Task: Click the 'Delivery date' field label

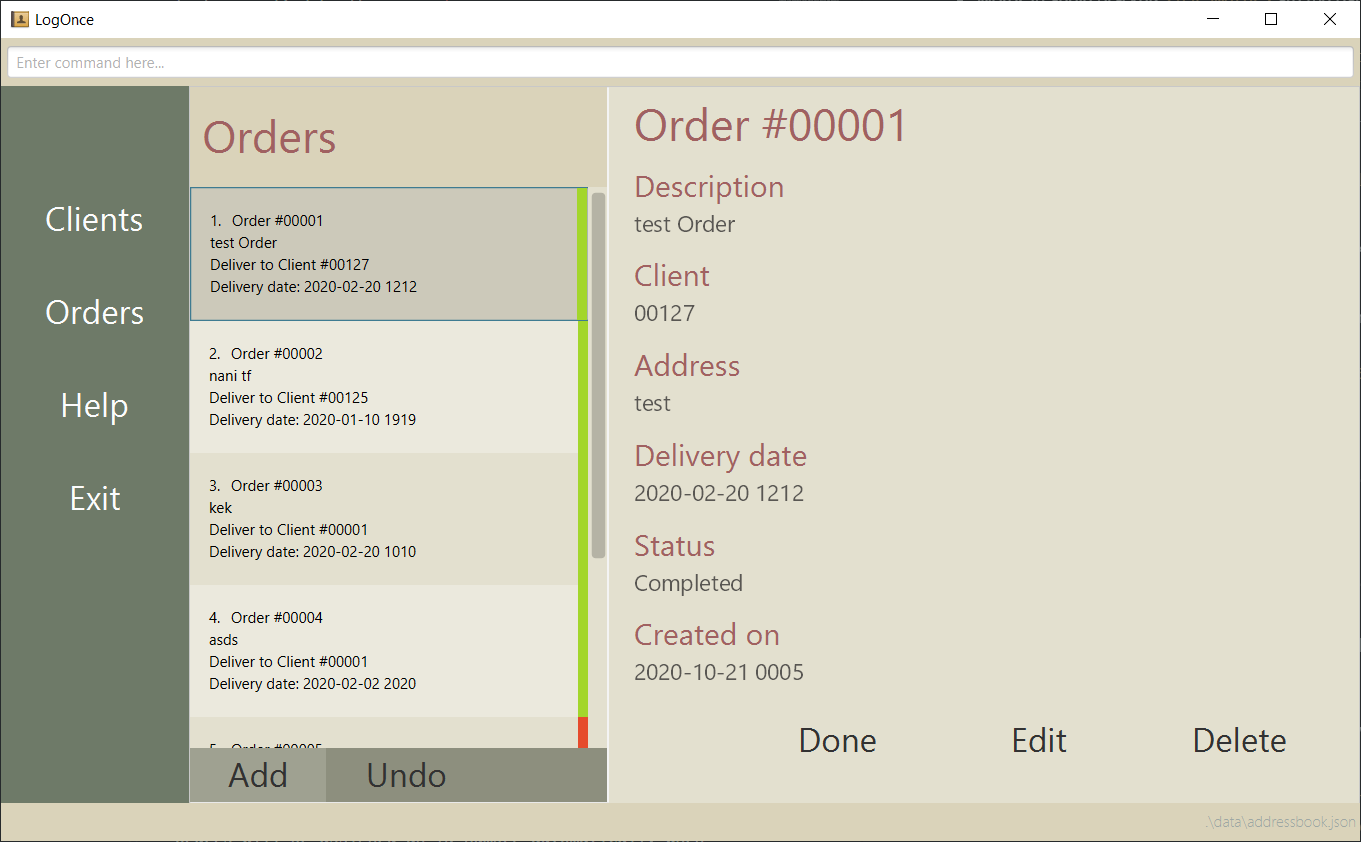Action: (720, 456)
